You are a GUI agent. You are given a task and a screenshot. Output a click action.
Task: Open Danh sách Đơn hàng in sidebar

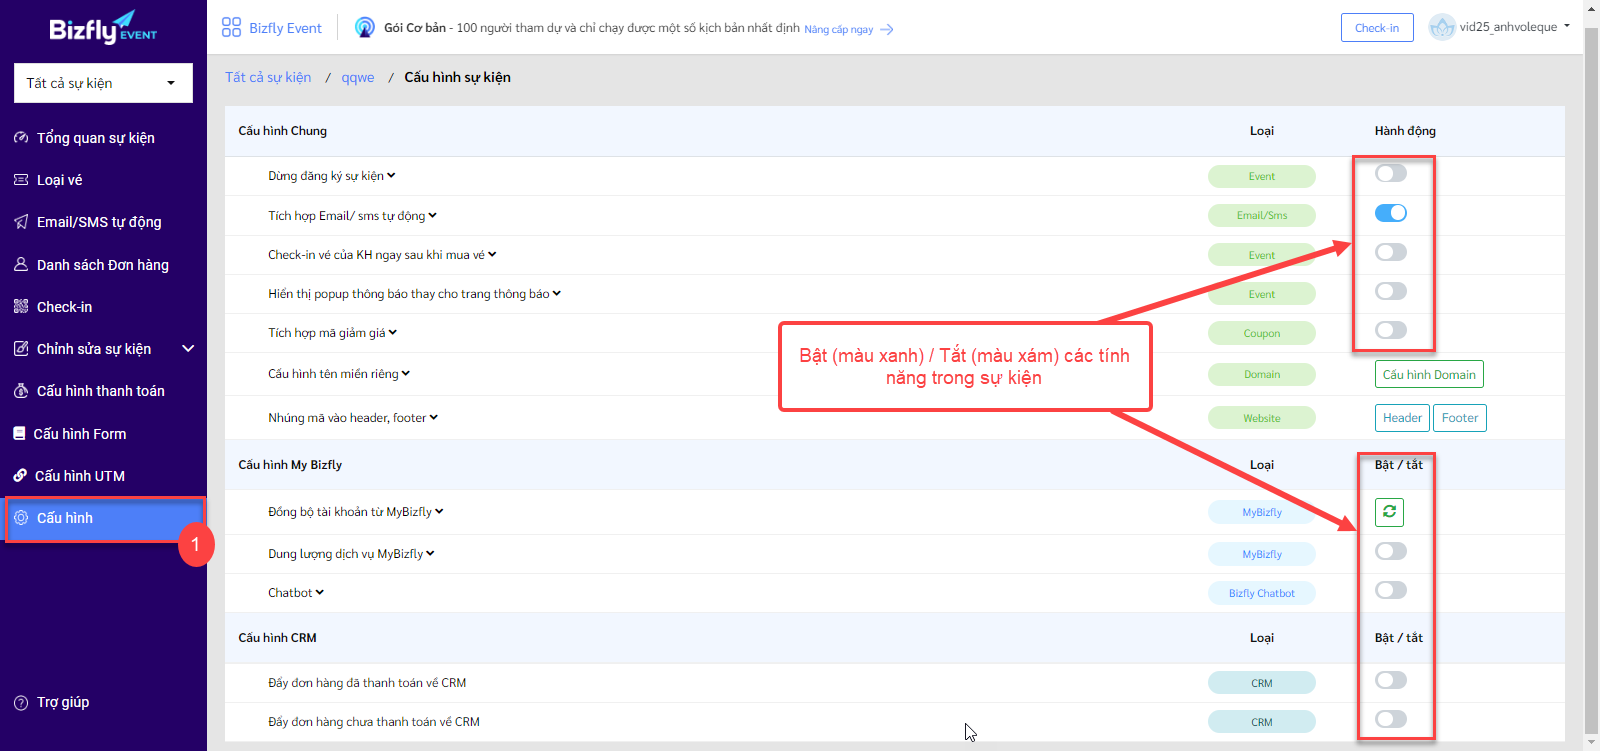coord(103,265)
